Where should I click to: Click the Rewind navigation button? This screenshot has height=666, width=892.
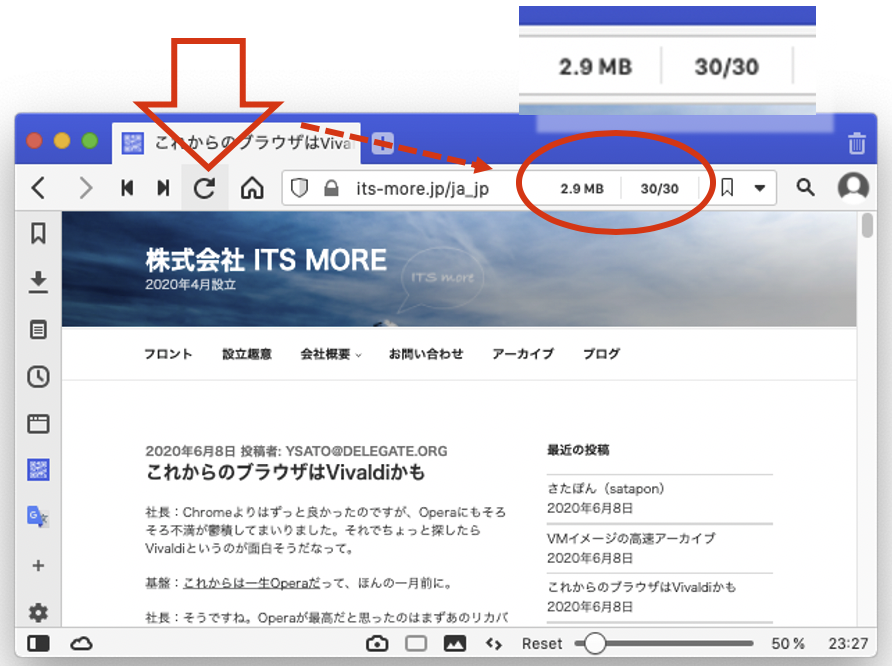pyautogui.click(x=128, y=188)
